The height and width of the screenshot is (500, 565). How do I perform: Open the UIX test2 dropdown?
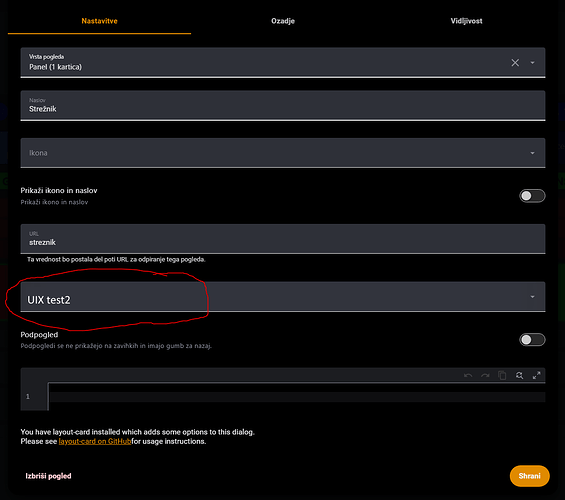click(283, 297)
